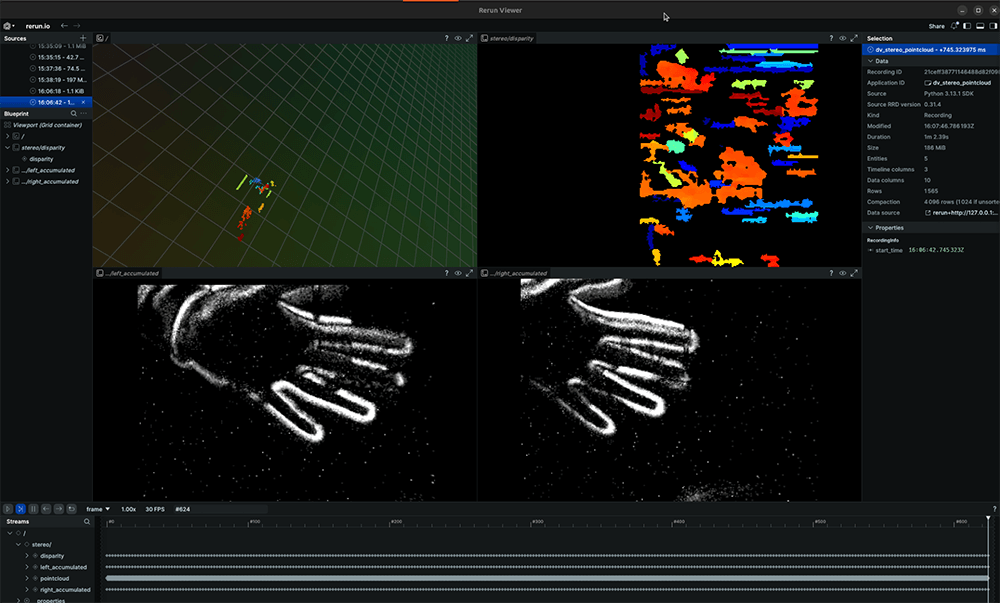This screenshot has width=1000, height=603.
Task: Expand .../left_accumulated in Blueprint
Action: click(8, 170)
